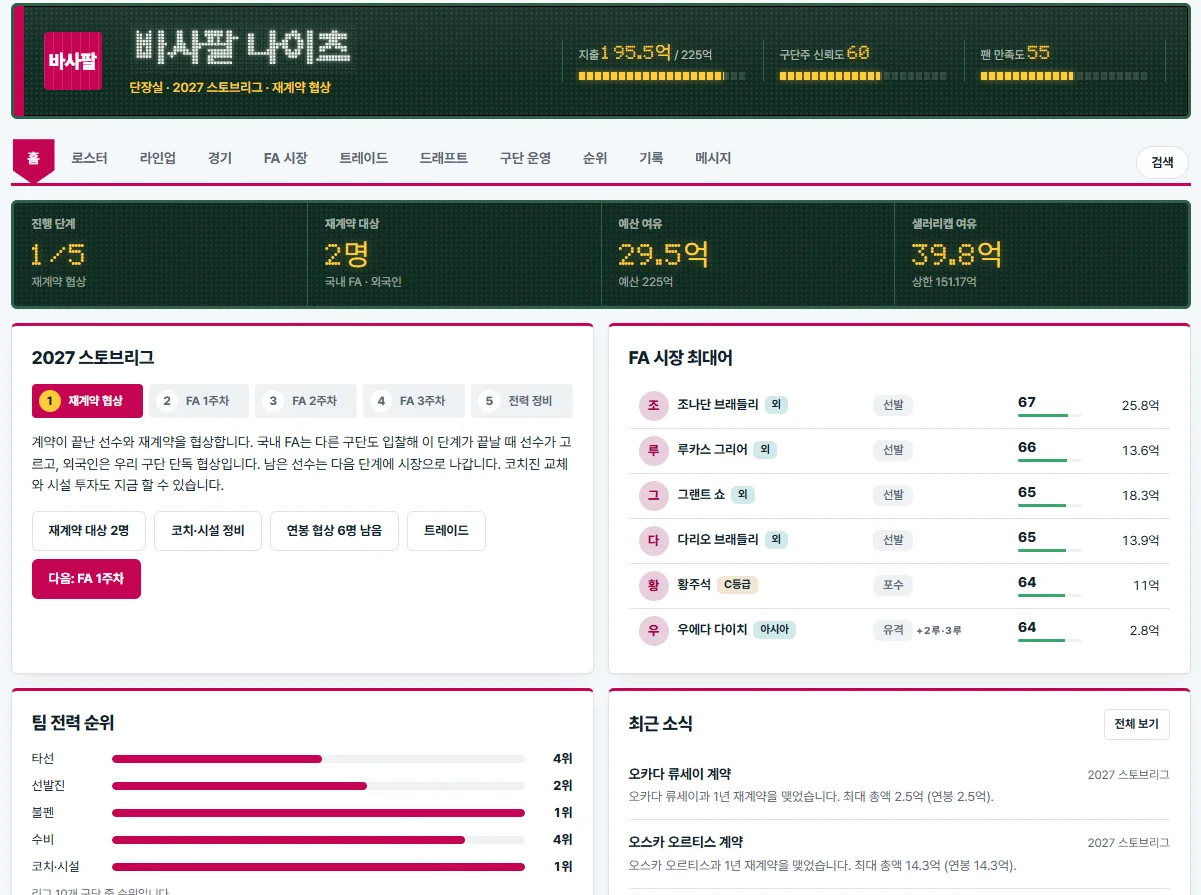Click the 유격 position tag for 우에다 다이치
The image size is (1201, 895).
pyautogui.click(x=892, y=630)
